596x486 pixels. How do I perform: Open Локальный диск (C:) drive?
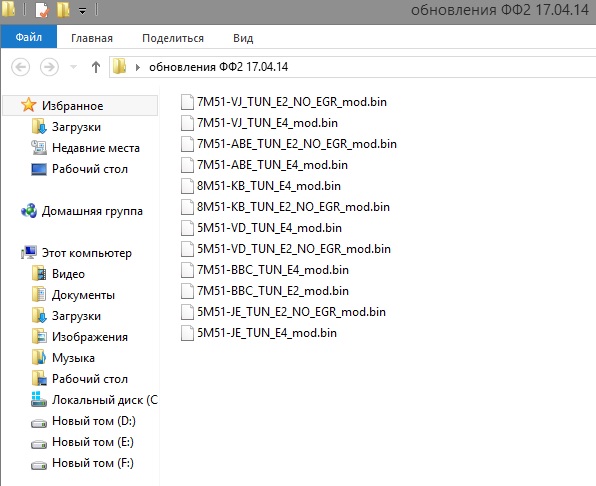coord(105,400)
